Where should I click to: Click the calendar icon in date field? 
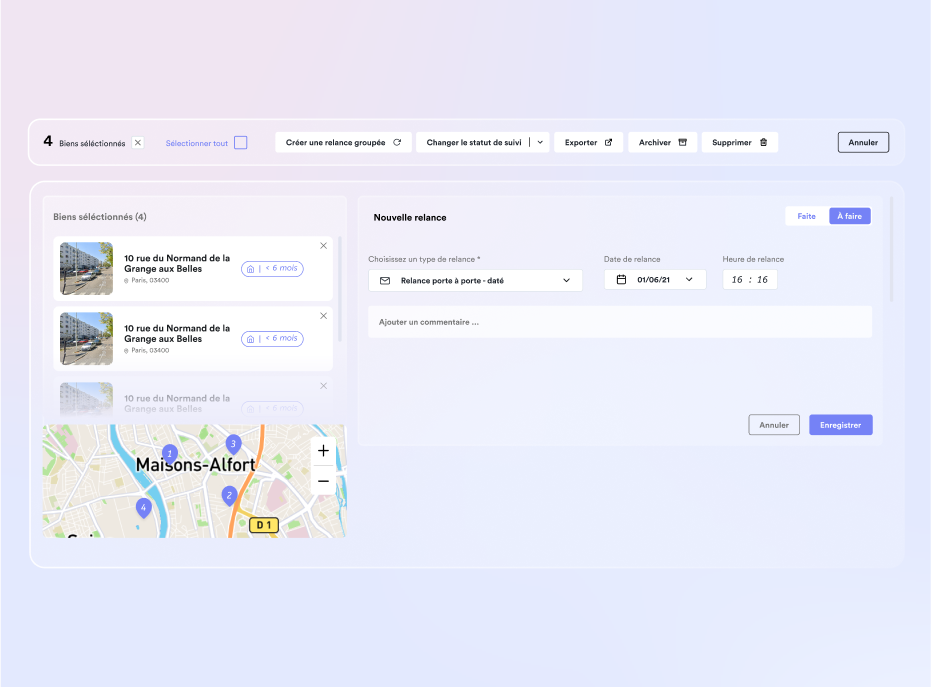[621, 280]
